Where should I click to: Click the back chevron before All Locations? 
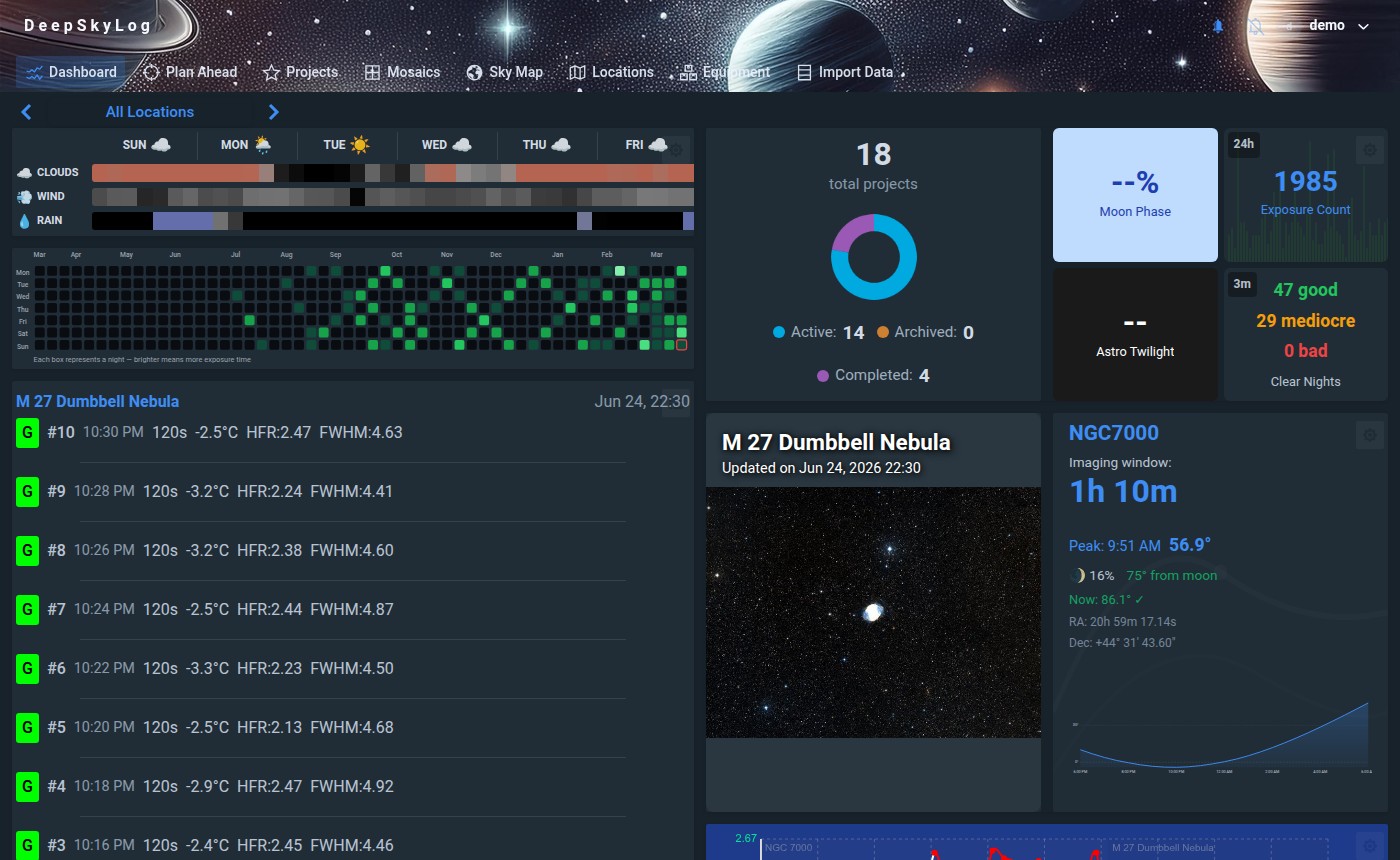pyautogui.click(x=27, y=112)
